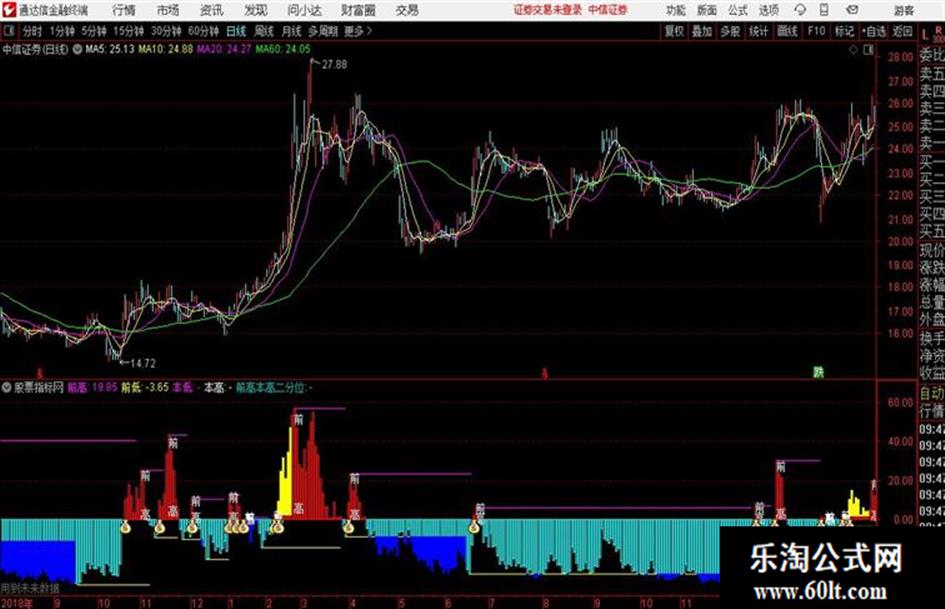Click the 中信证券(日线) chart title
Viewport: 945px width, 609px height.
pos(35,49)
